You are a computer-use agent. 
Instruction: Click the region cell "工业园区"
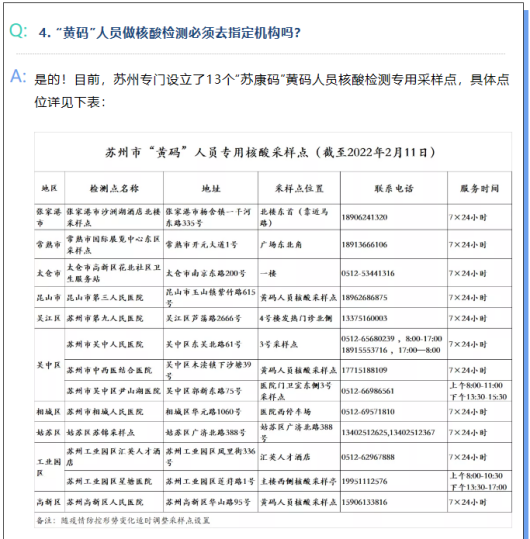49,467
